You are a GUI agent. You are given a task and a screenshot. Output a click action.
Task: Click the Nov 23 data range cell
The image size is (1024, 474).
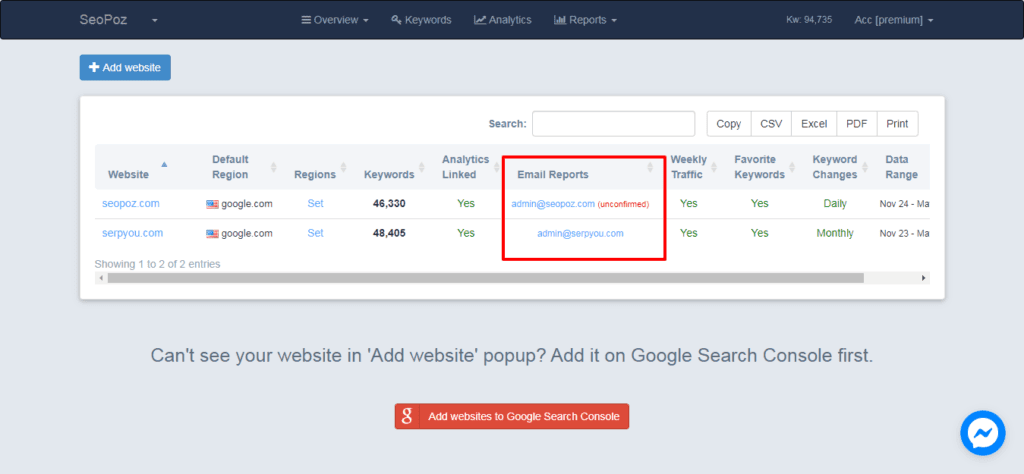904,234
